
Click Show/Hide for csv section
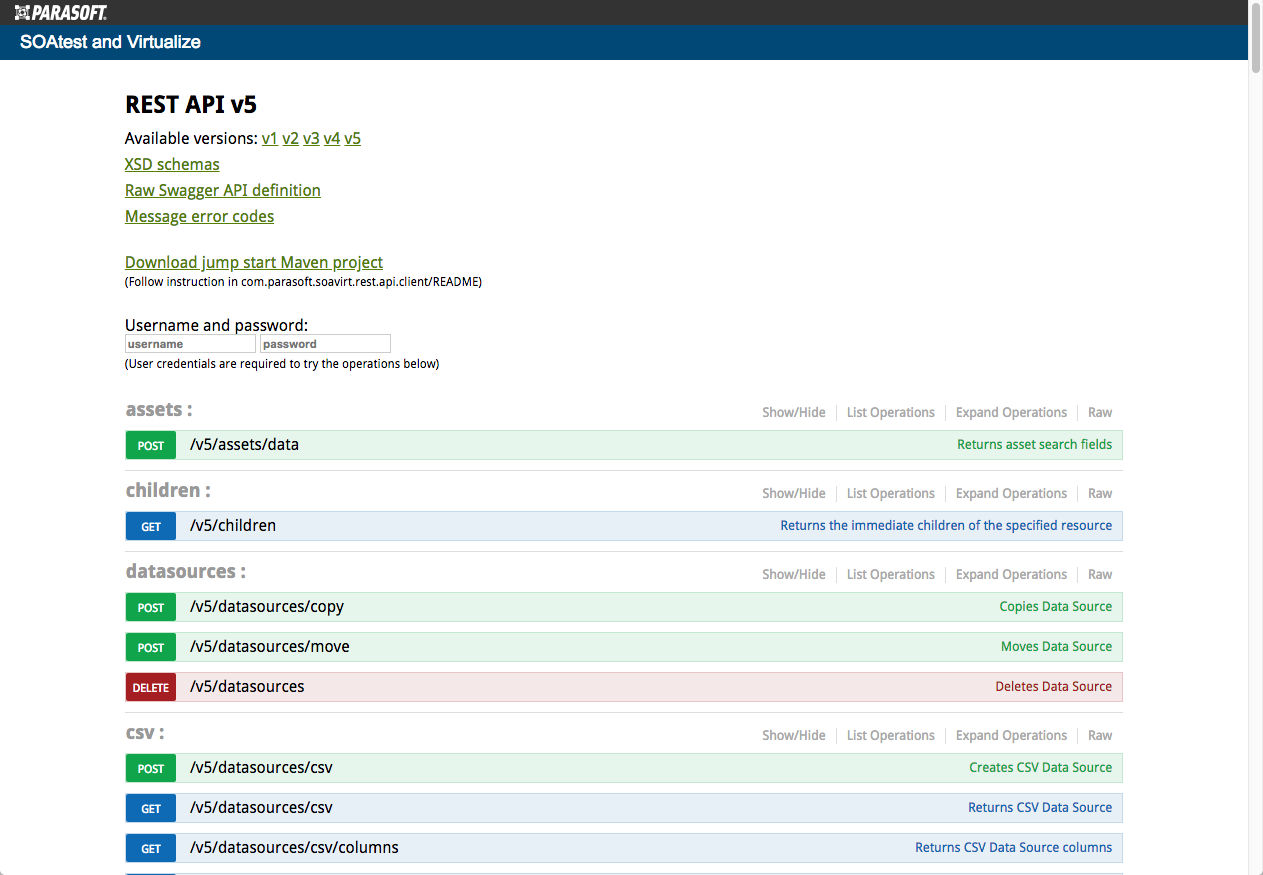(x=794, y=736)
